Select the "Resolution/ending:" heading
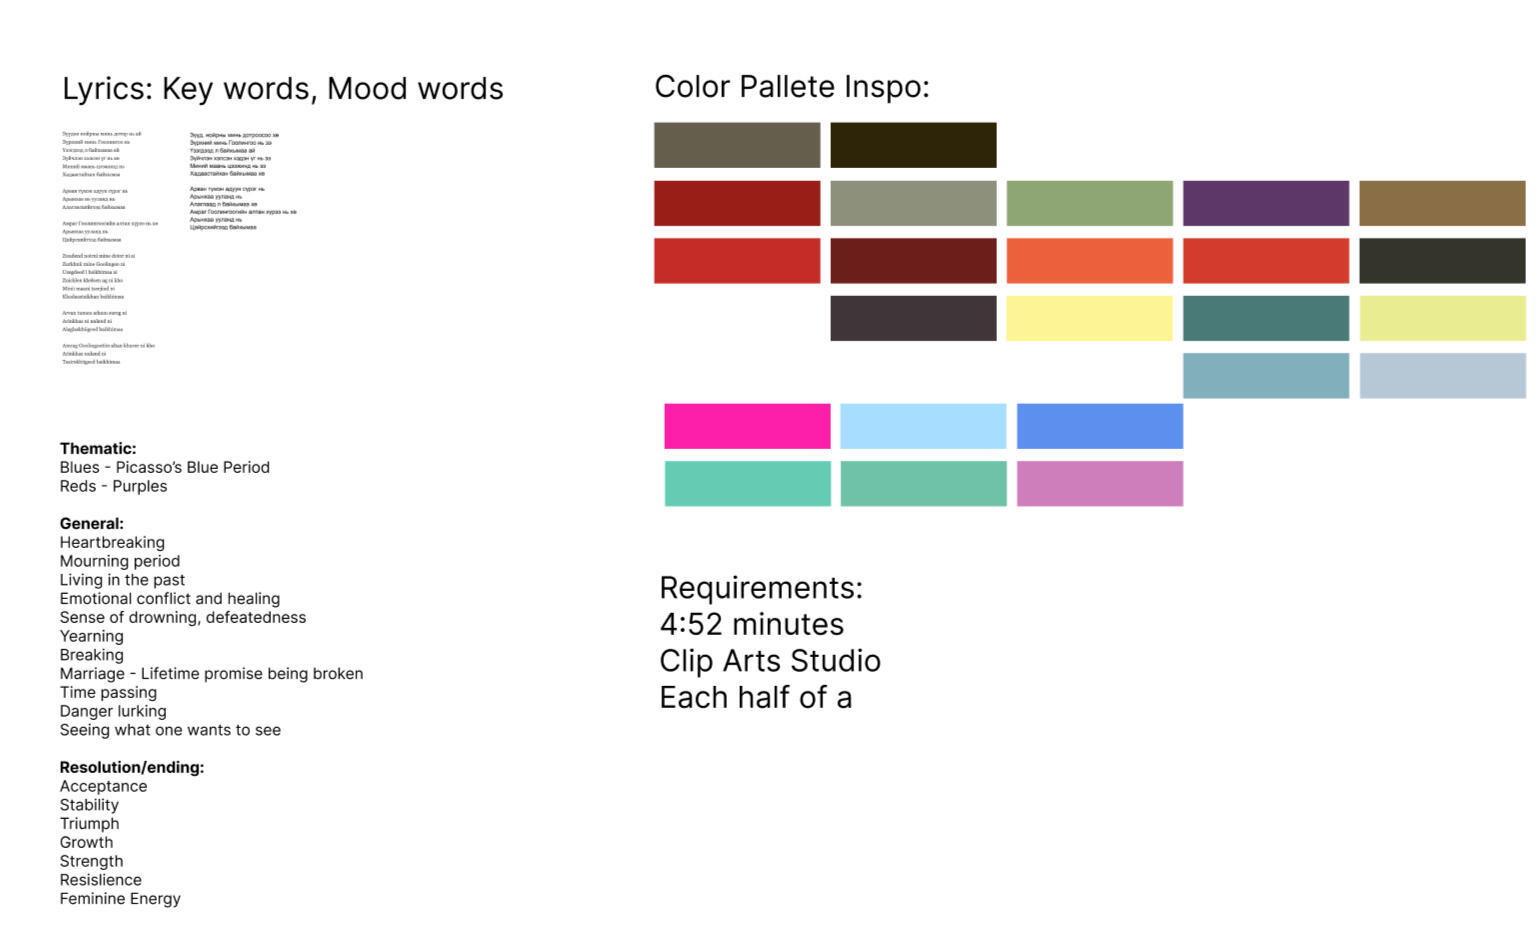The width and height of the screenshot is (1537, 946). coord(131,768)
